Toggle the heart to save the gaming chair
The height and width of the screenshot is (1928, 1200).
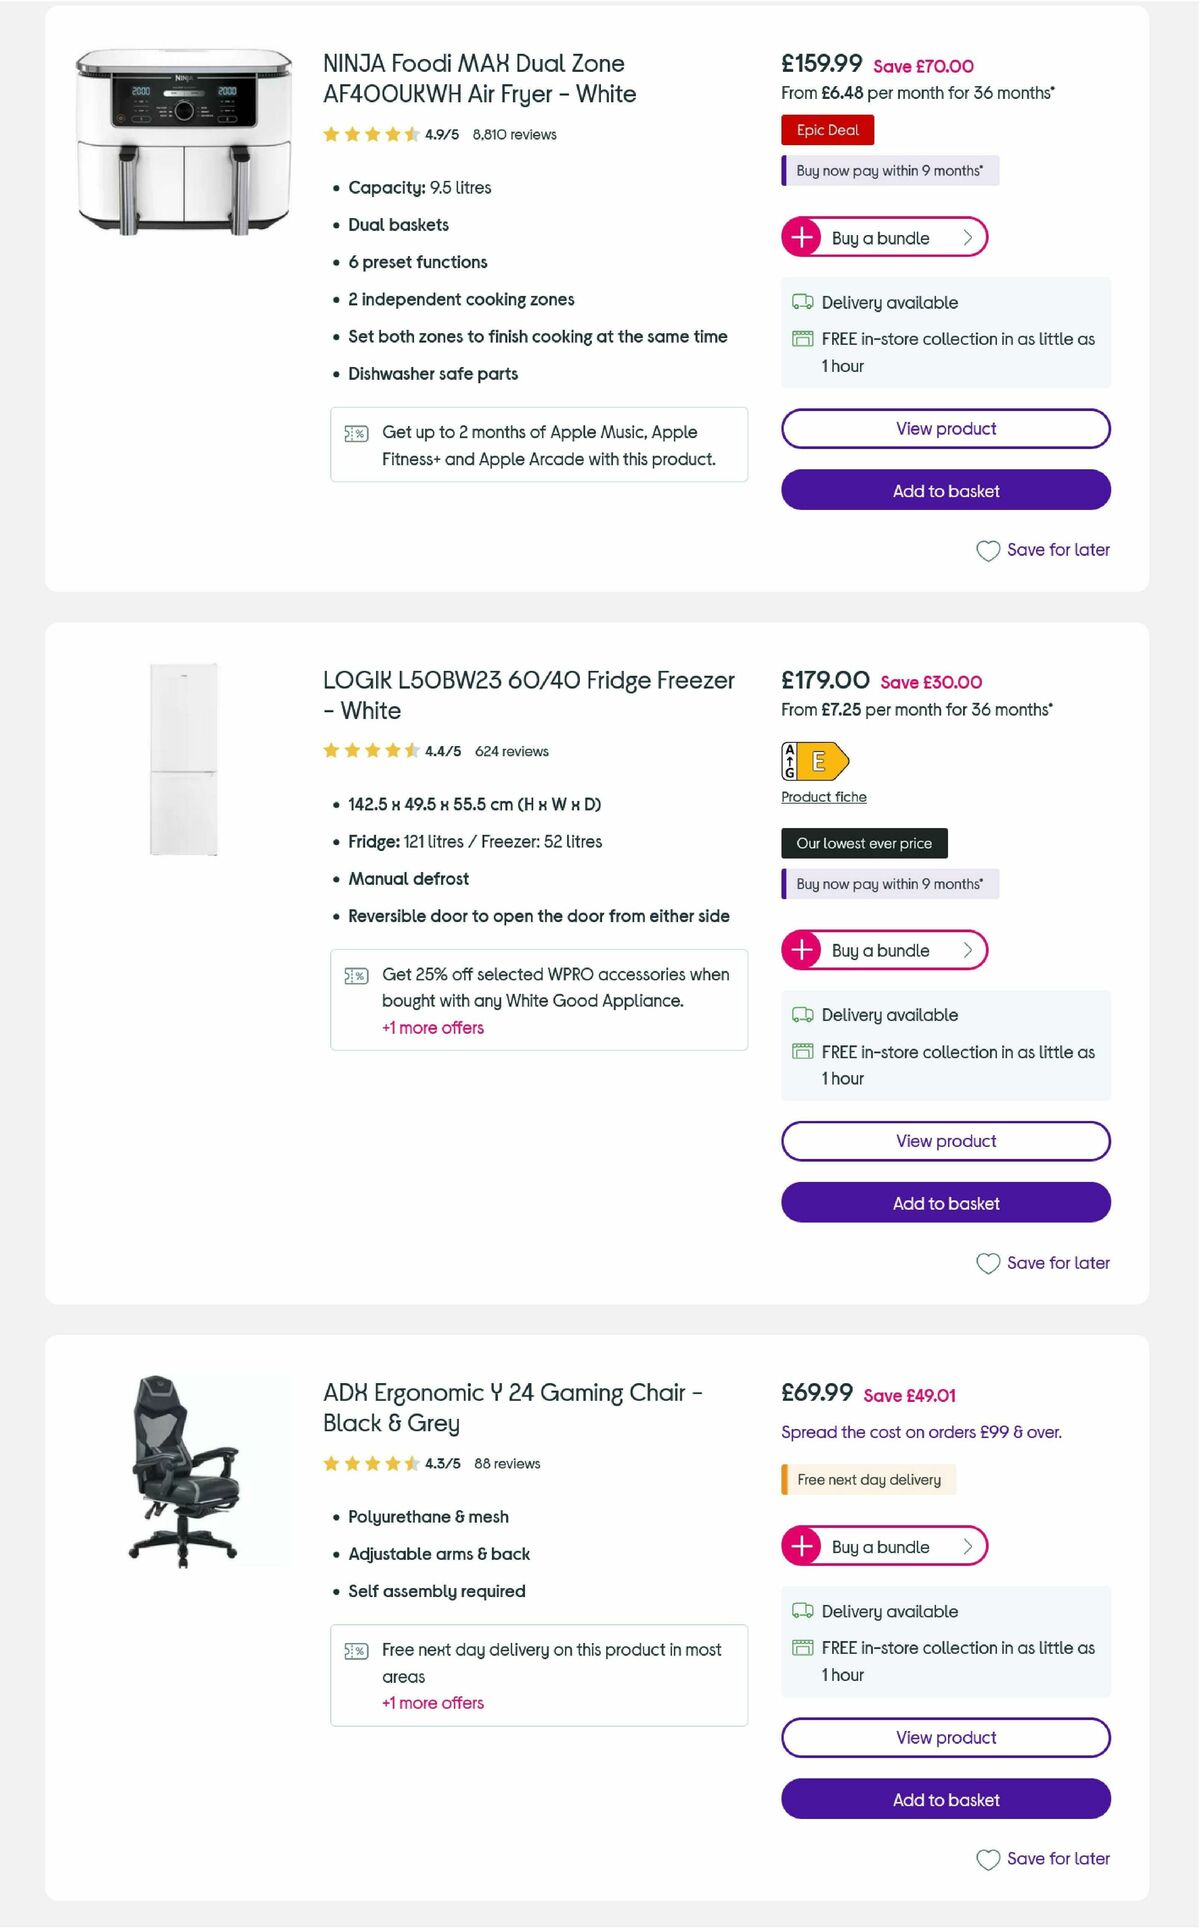(x=988, y=1859)
